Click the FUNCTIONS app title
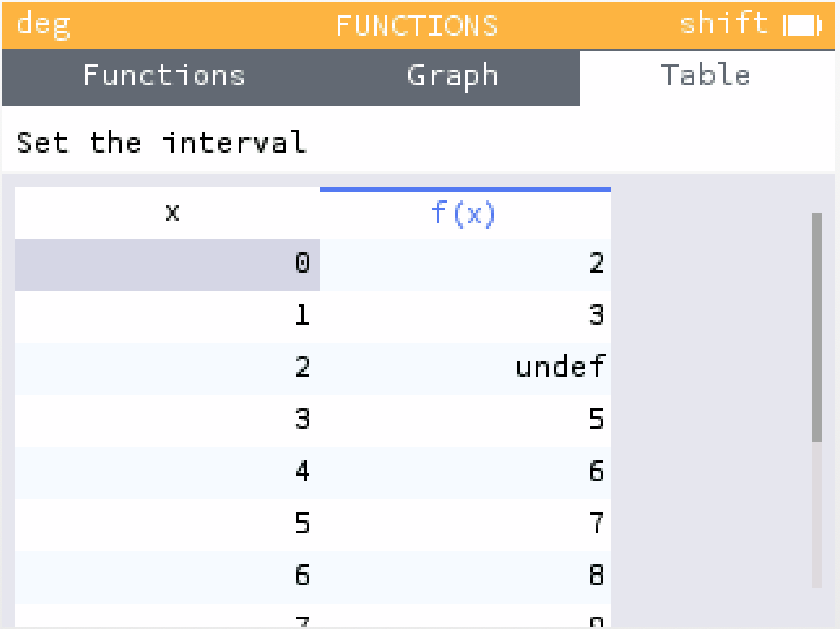This screenshot has height=629, width=840. tap(417, 25)
